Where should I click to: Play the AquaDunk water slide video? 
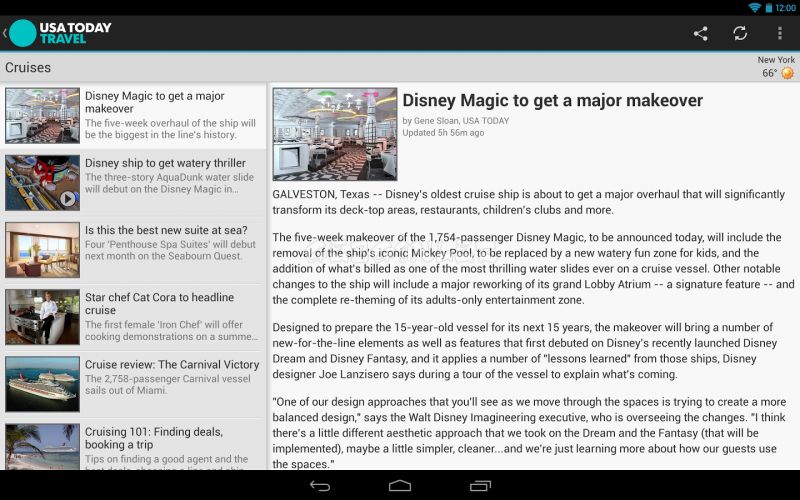coord(68,199)
